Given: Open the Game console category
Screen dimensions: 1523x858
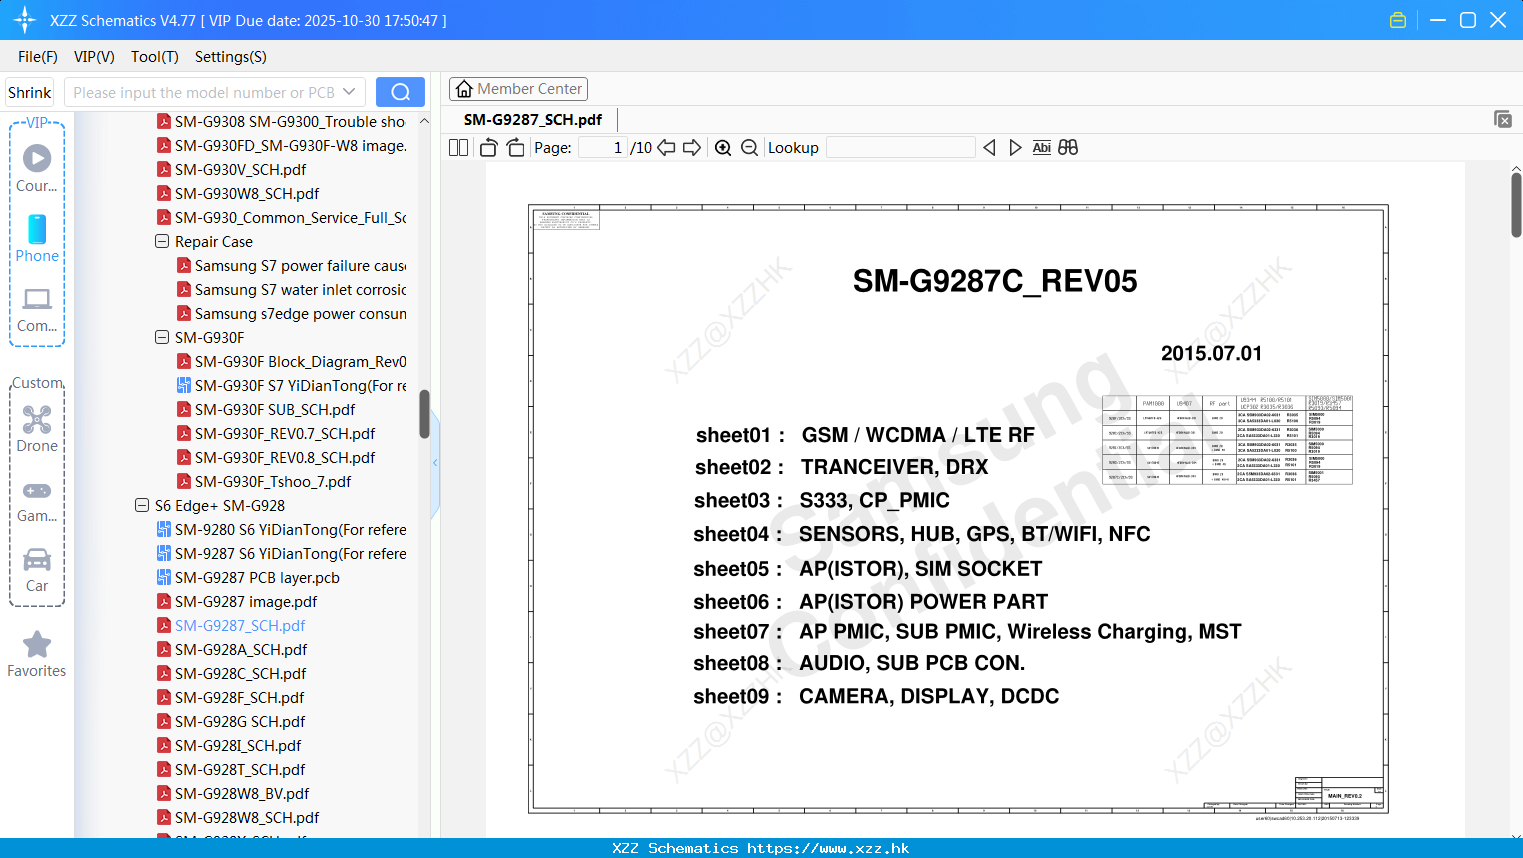Looking at the screenshot, I should [37, 497].
